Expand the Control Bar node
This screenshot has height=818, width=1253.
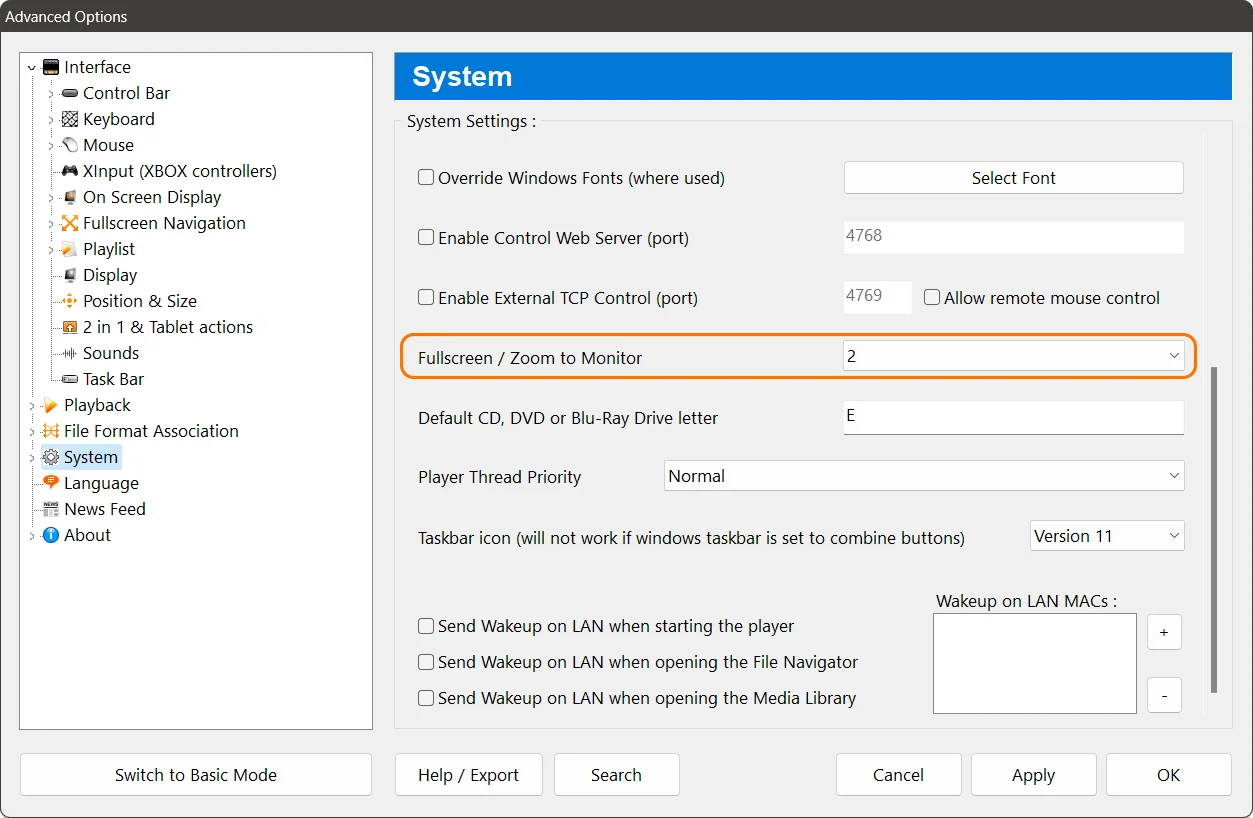(51, 94)
